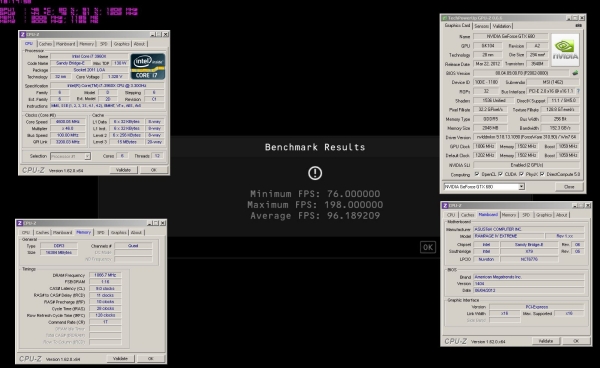Switch to the Sensors tab in GPU-Z
Image resolution: width=600 pixels, height=368 pixels.
tap(481, 26)
